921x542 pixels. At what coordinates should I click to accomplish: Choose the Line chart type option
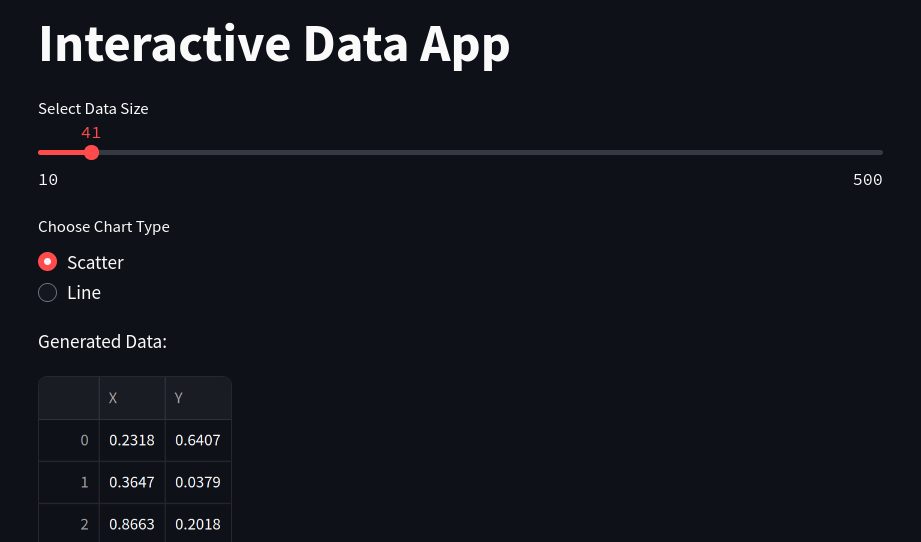47,293
